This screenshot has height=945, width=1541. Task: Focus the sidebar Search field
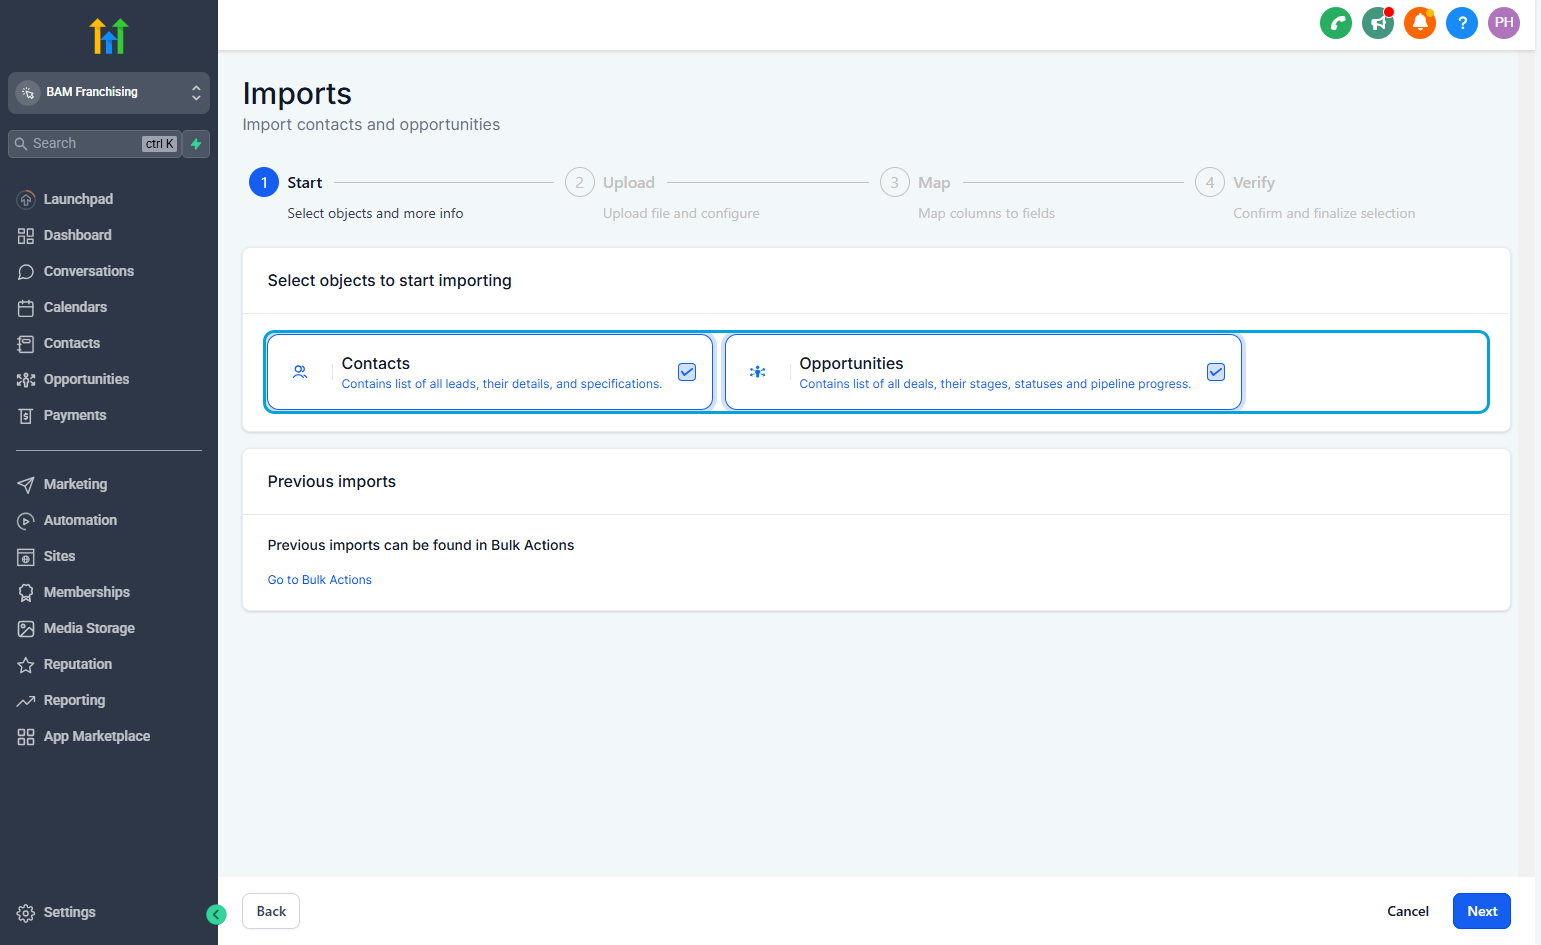coord(95,144)
